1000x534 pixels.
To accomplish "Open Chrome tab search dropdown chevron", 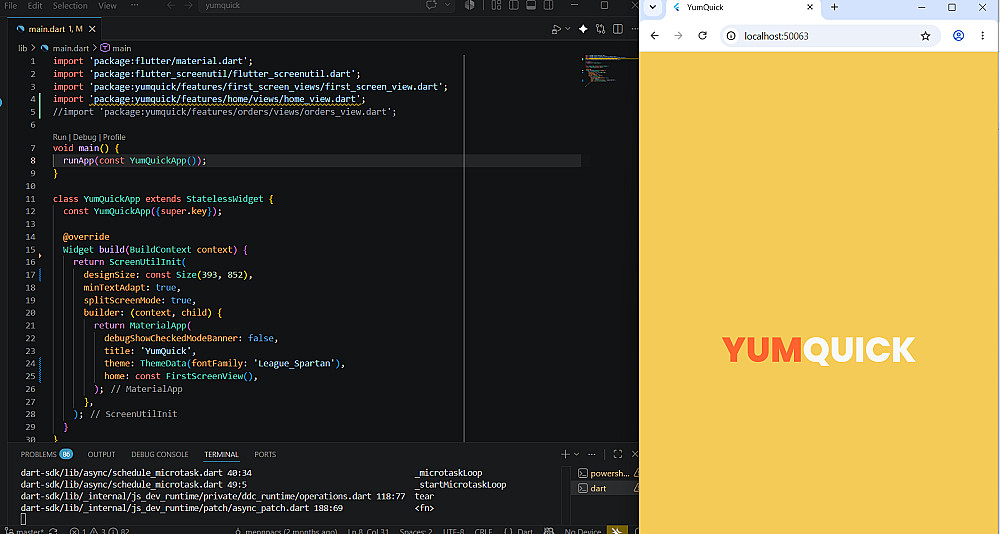I will coord(652,8).
